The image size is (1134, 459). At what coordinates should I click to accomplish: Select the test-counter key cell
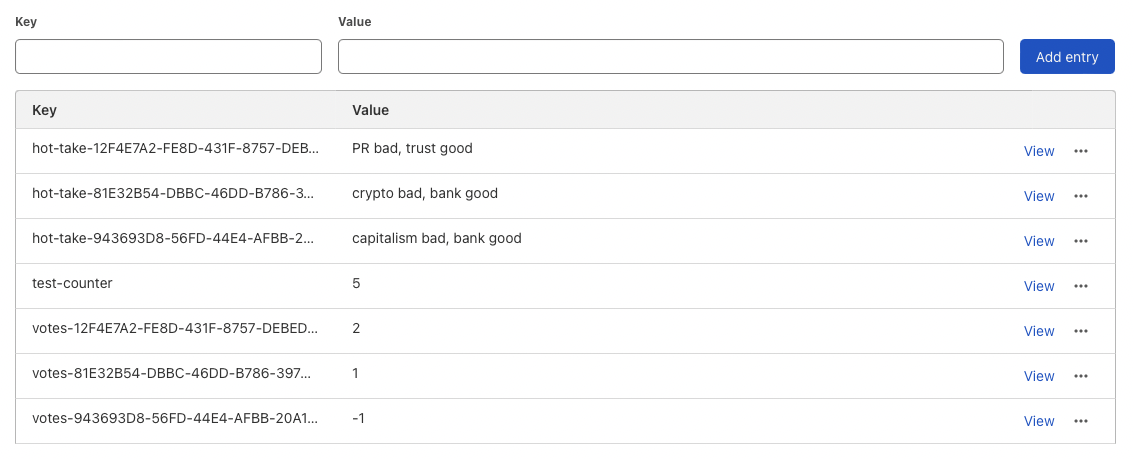[x=72, y=284]
